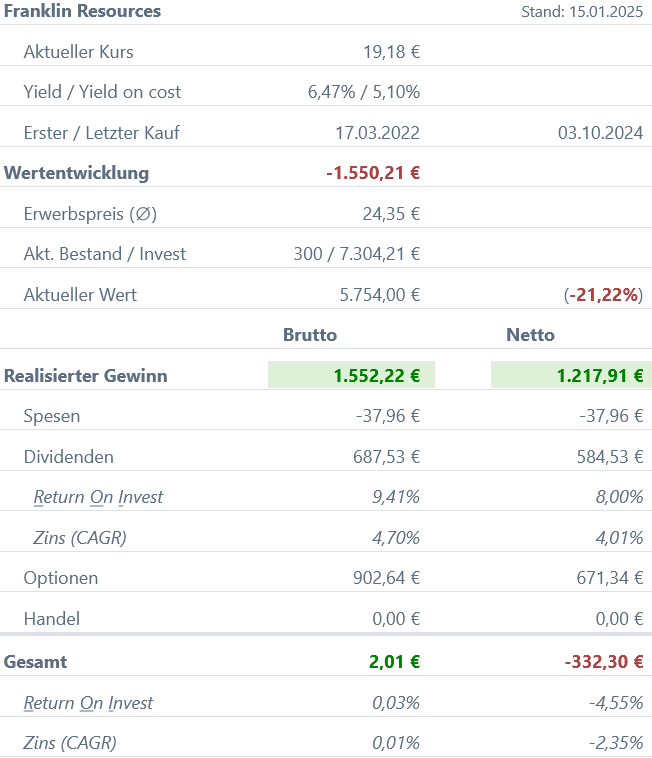
Task: Click the 0,01% total CAGR
Action: tap(396, 743)
